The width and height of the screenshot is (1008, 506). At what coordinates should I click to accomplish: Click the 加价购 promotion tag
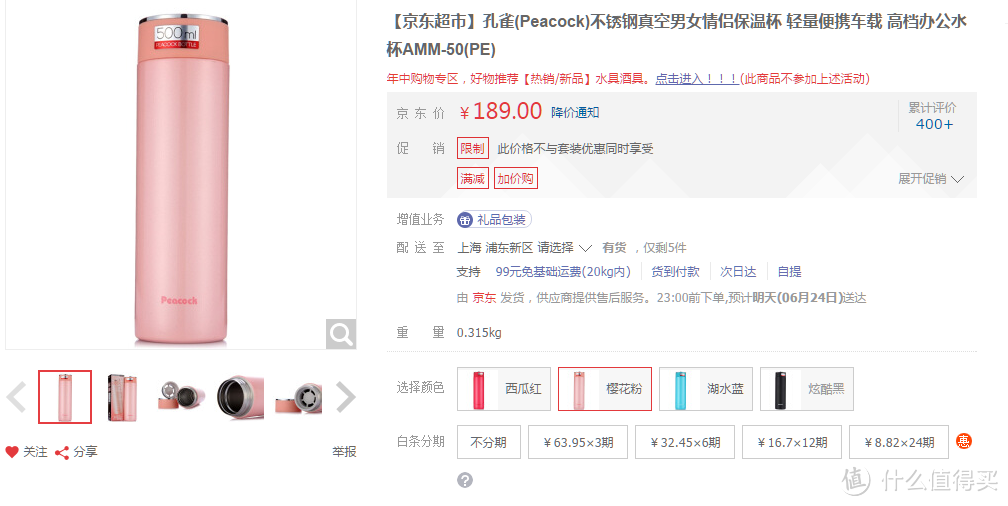516,178
